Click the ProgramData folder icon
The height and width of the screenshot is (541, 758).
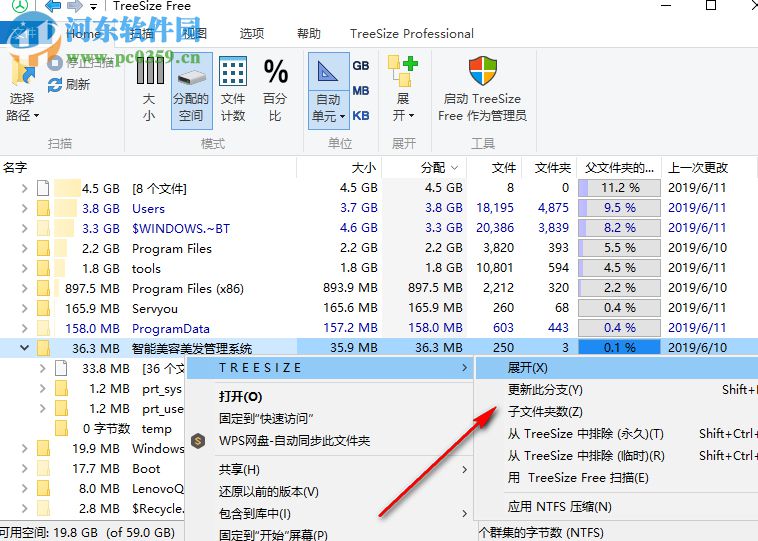click(44, 328)
